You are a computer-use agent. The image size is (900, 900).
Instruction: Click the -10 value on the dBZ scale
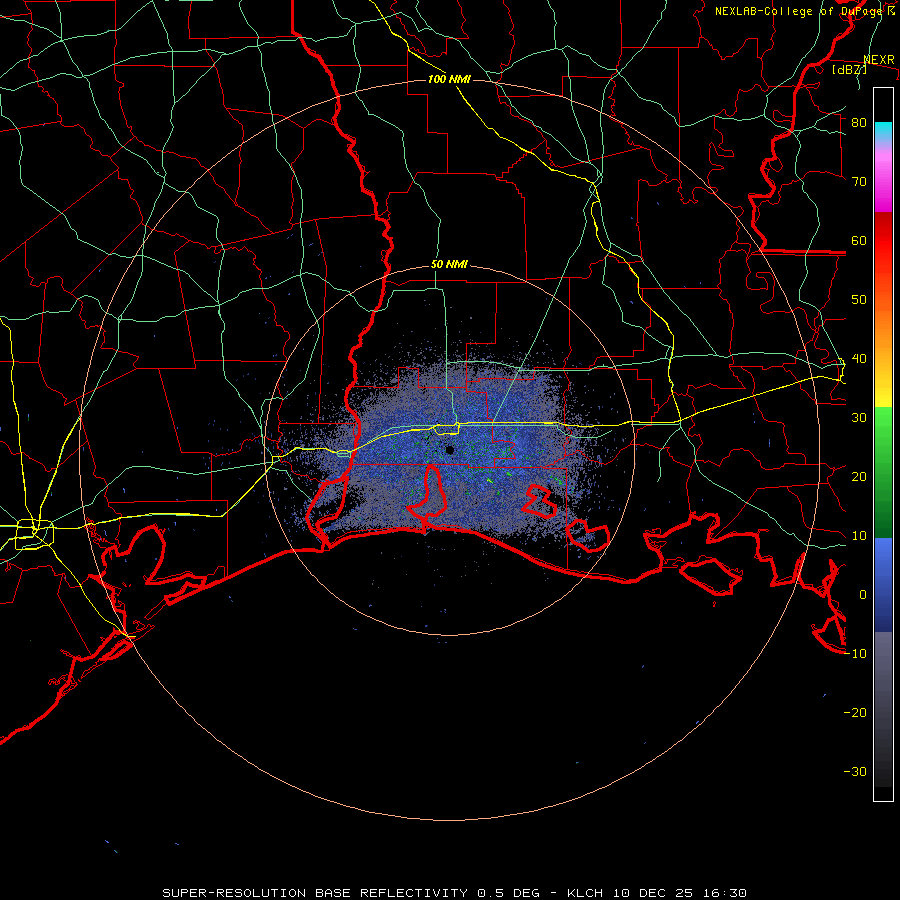[855, 654]
